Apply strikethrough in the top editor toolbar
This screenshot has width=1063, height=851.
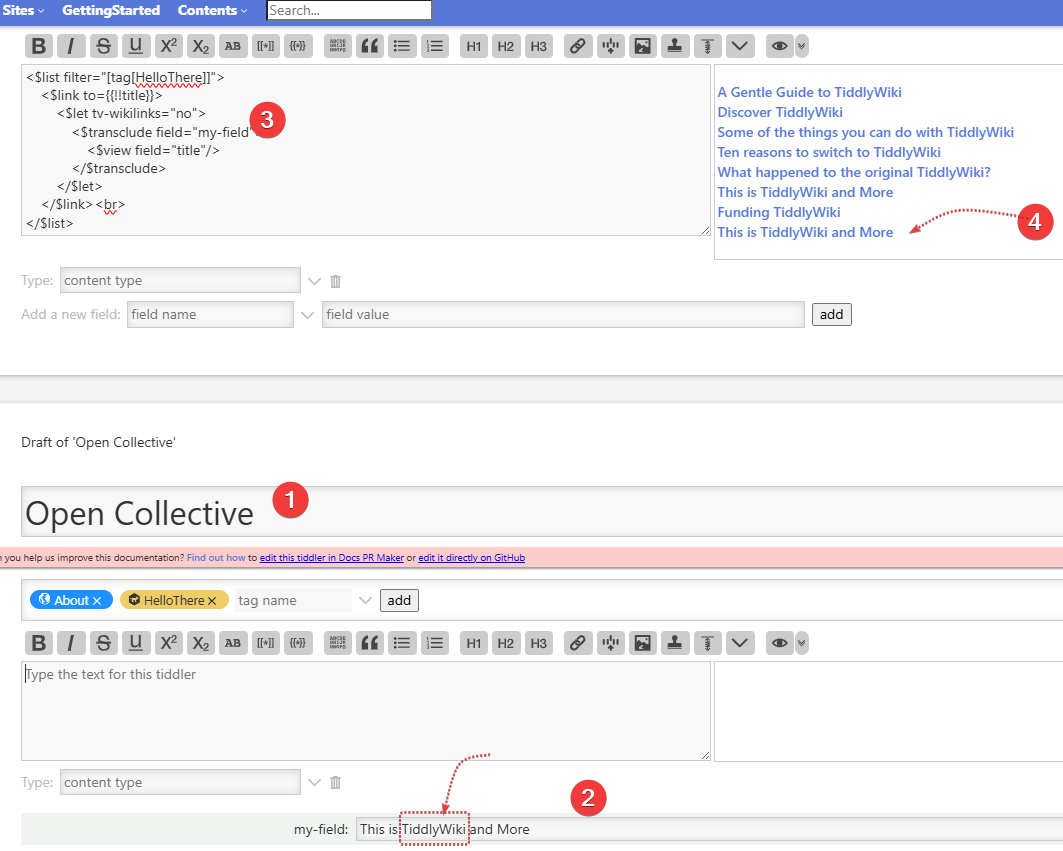(x=103, y=46)
